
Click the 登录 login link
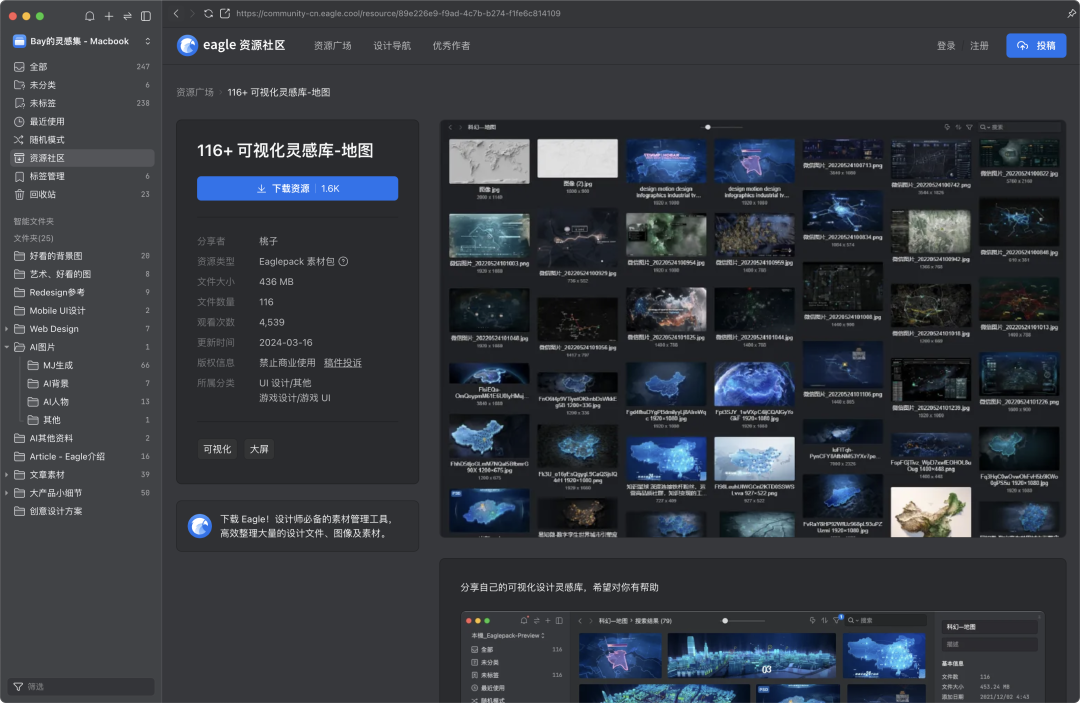tap(946, 45)
